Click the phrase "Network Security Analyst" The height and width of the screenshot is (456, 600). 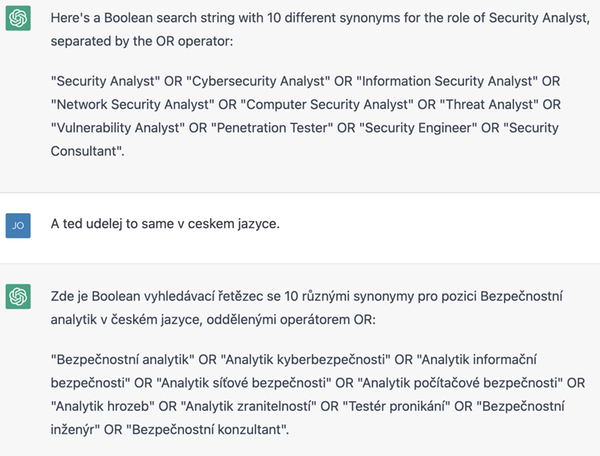tap(132, 104)
